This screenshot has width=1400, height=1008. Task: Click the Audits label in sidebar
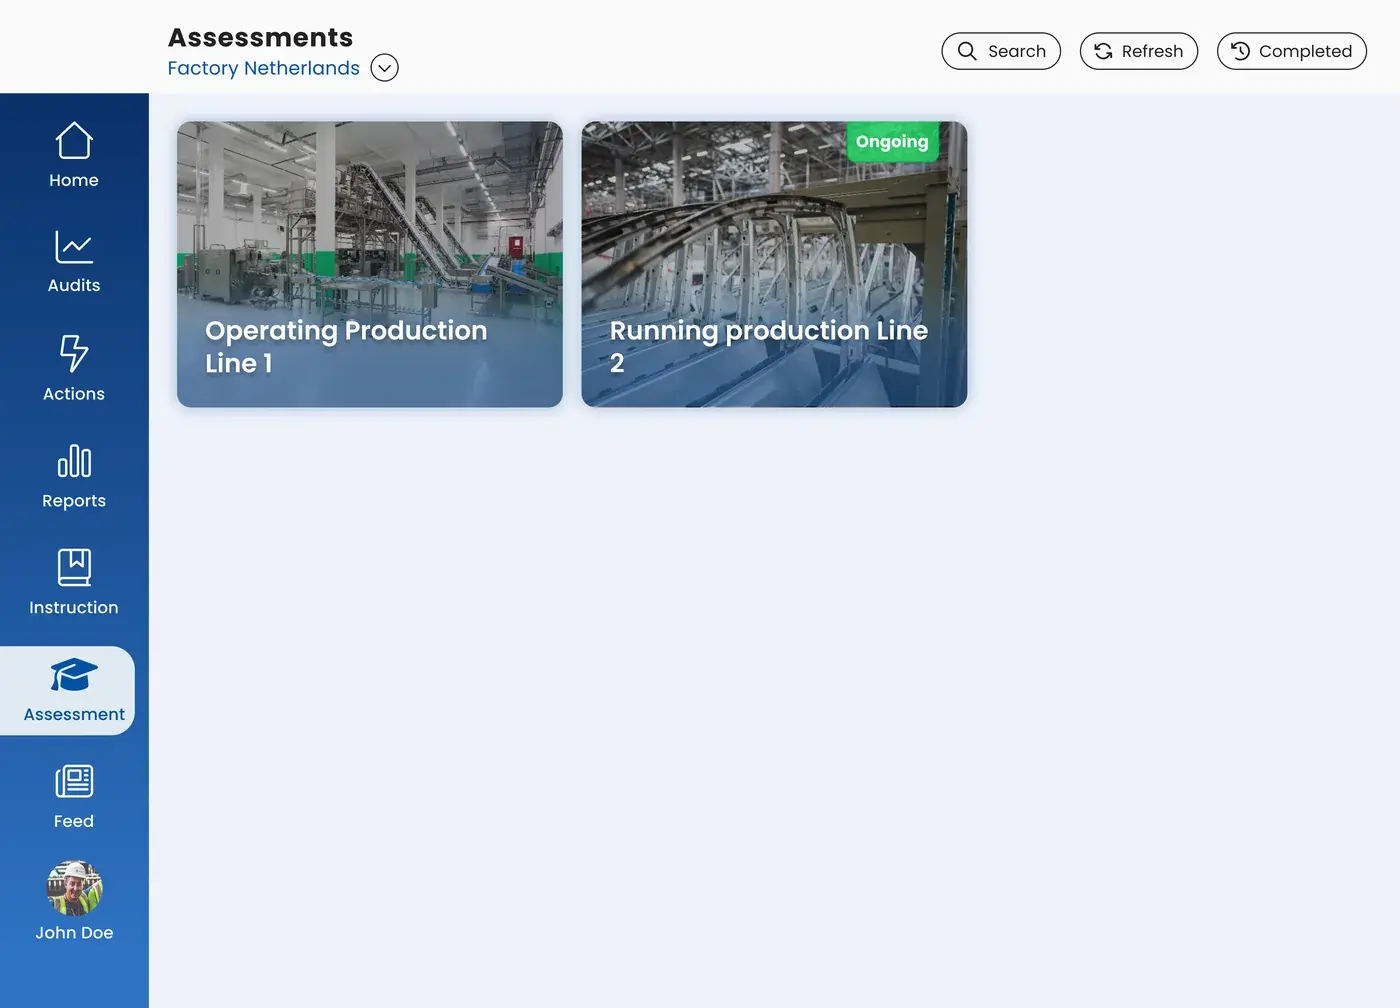(74, 285)
